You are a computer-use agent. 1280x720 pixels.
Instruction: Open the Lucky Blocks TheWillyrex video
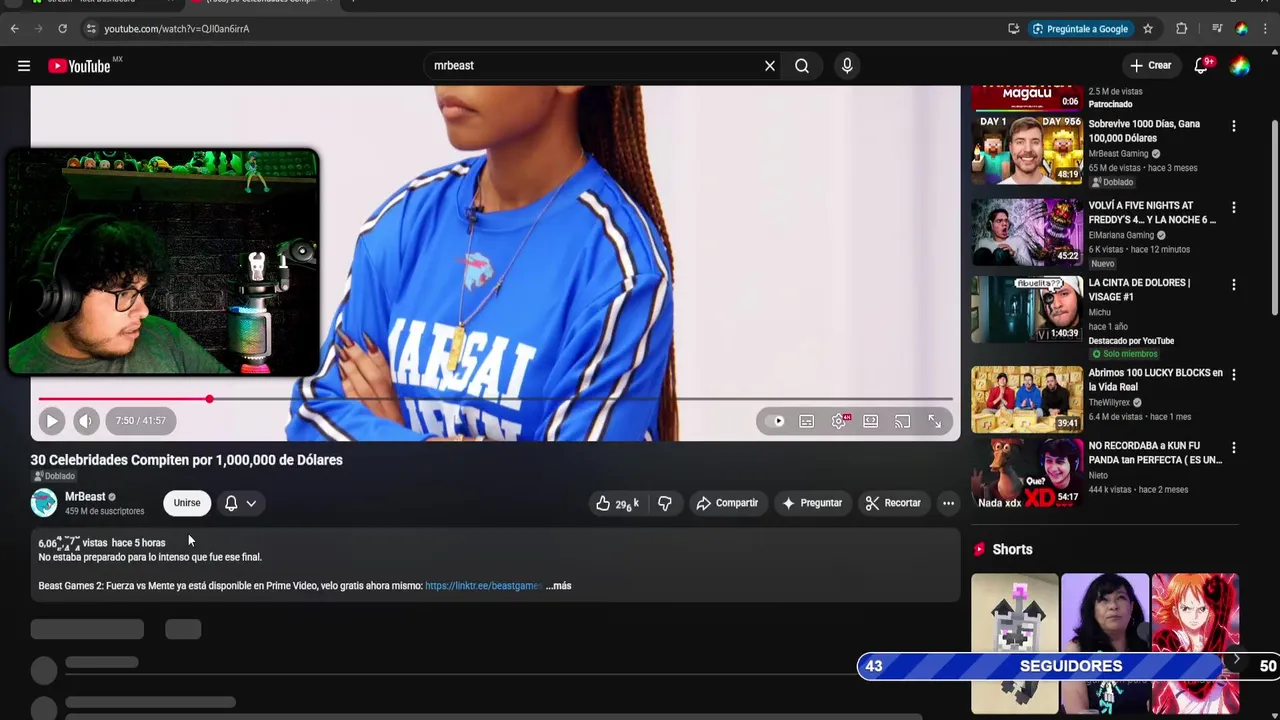click(1027, 399)
